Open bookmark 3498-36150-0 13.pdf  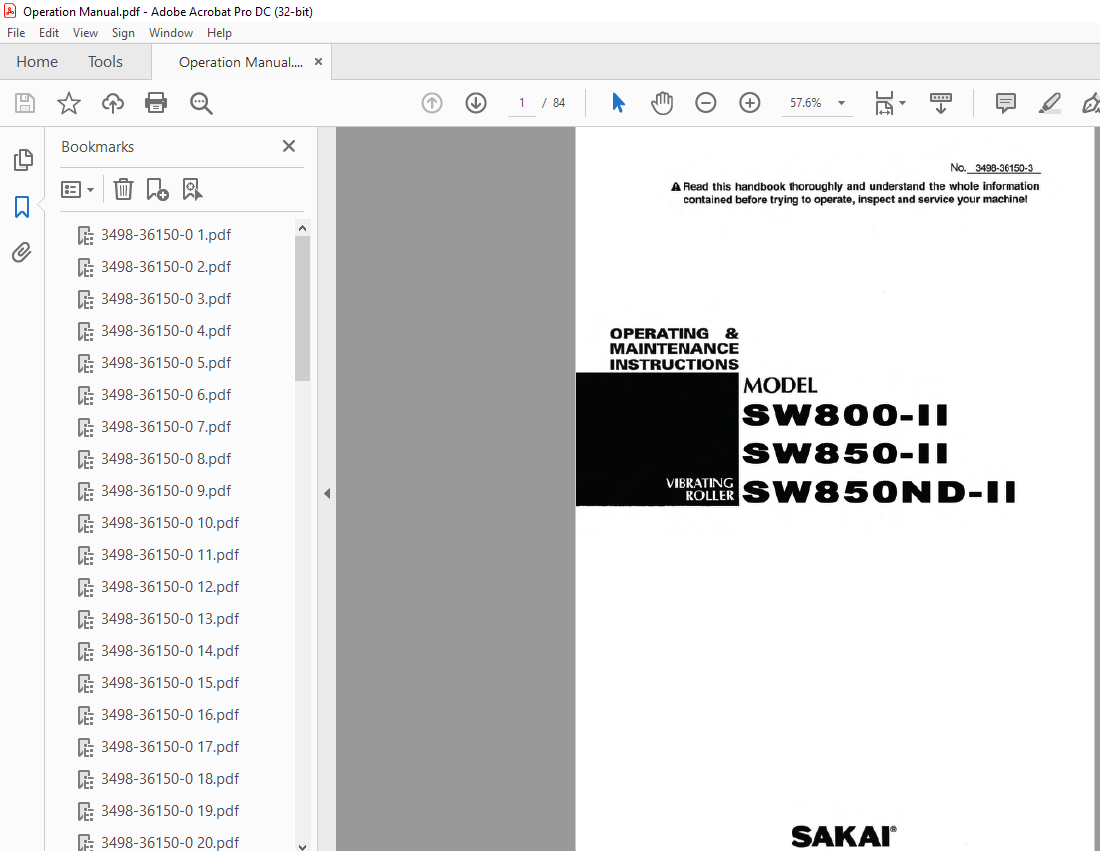(170, 619)
